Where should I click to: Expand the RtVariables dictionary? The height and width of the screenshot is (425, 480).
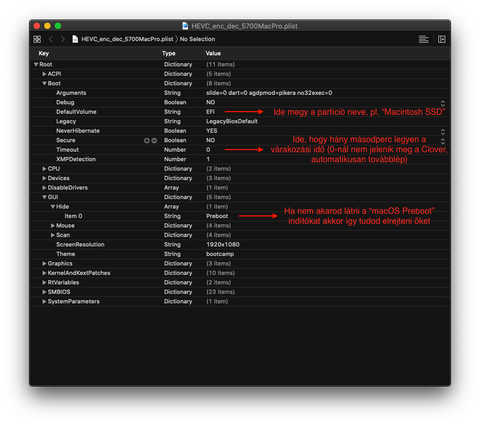point(44,283)
